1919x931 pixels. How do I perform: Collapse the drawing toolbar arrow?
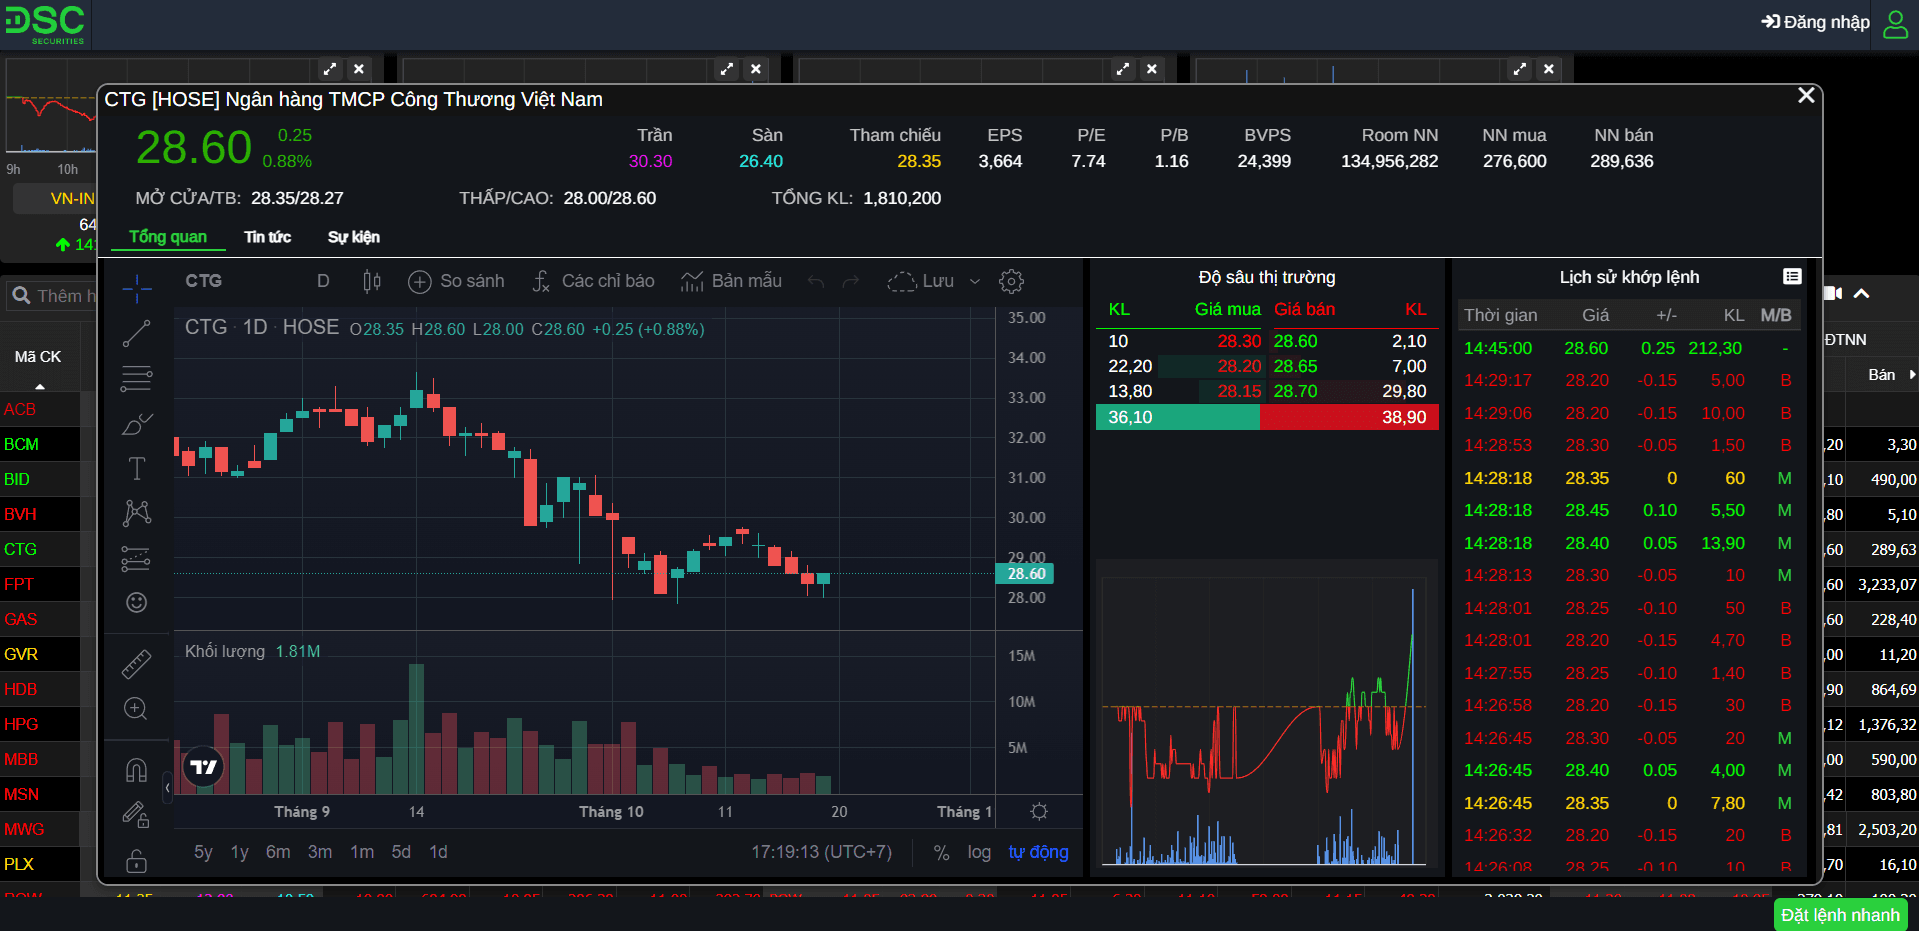tap(167, 788)
